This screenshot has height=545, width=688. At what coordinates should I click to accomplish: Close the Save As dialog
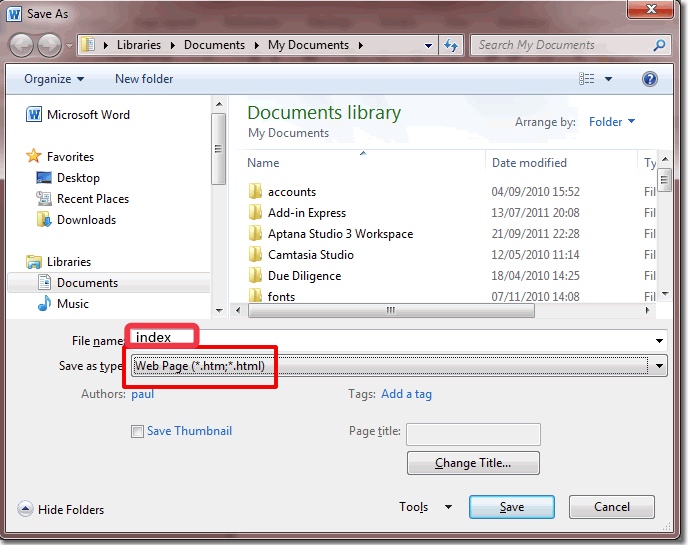pos(651,9)
